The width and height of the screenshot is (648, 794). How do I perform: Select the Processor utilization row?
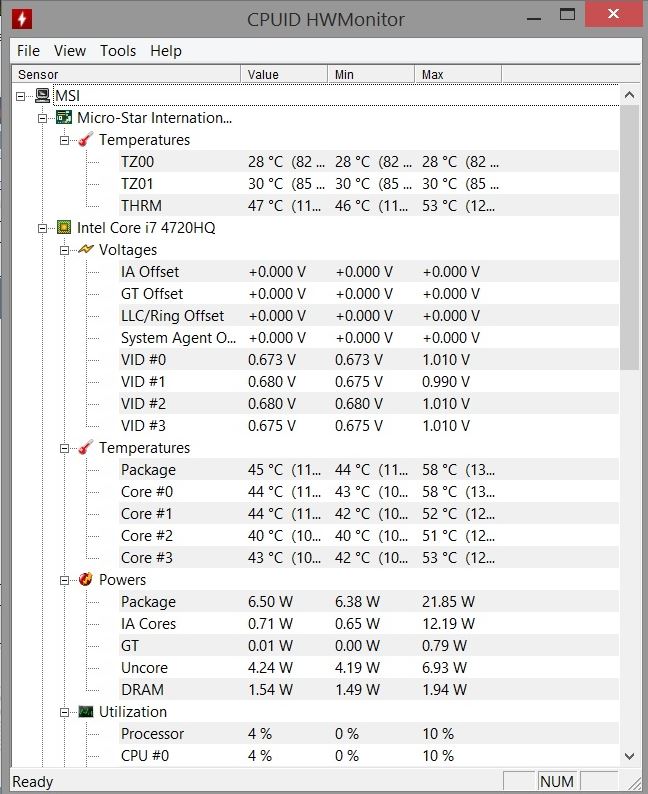[x=368, y=734]
